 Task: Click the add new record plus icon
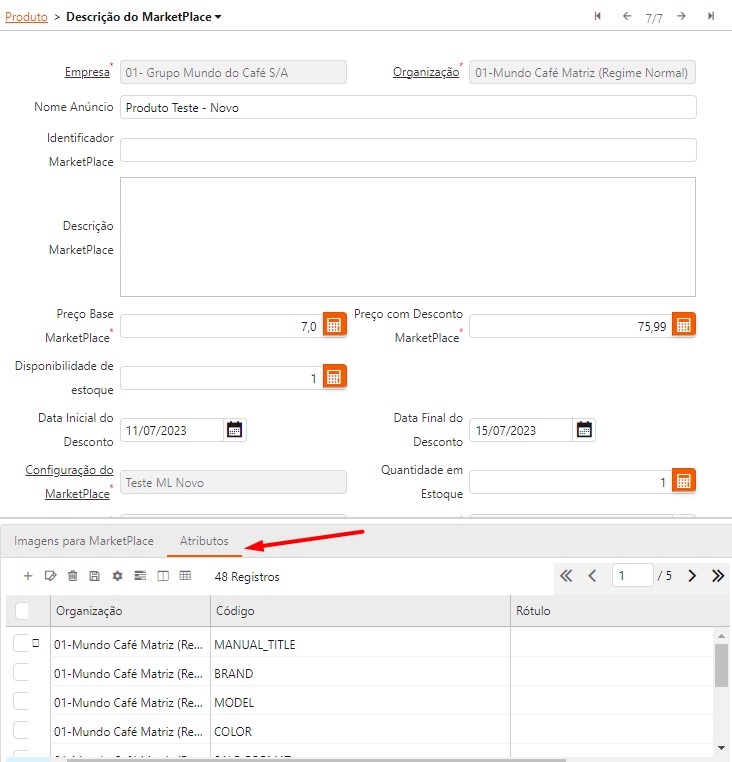tap(28, 576)
